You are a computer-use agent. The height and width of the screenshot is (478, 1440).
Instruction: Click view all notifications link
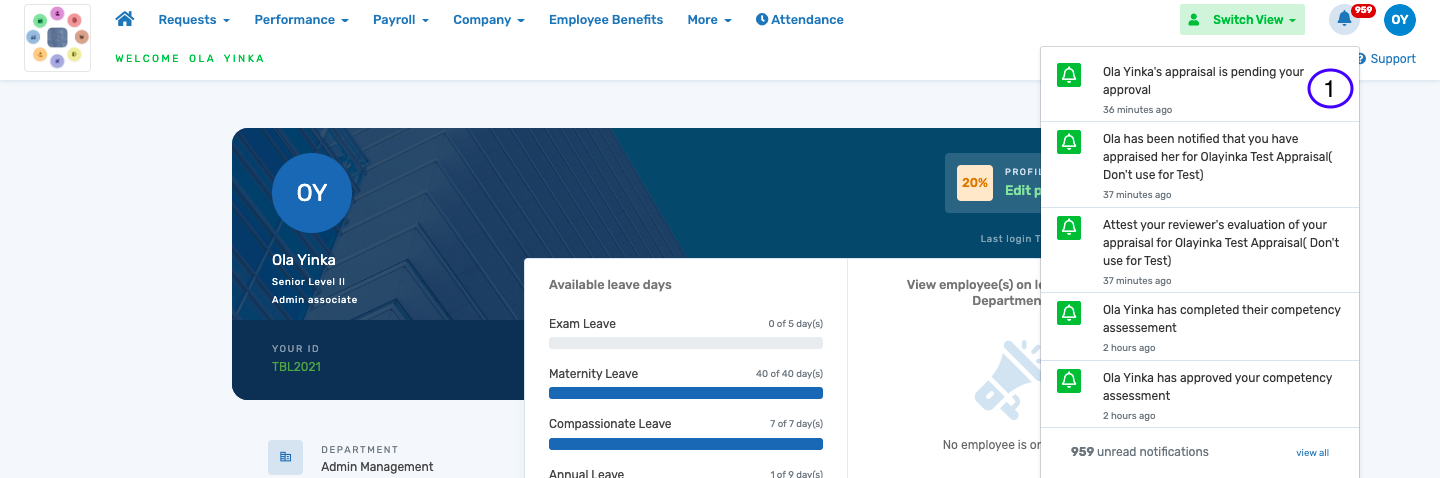click(x=1312, y=453)
